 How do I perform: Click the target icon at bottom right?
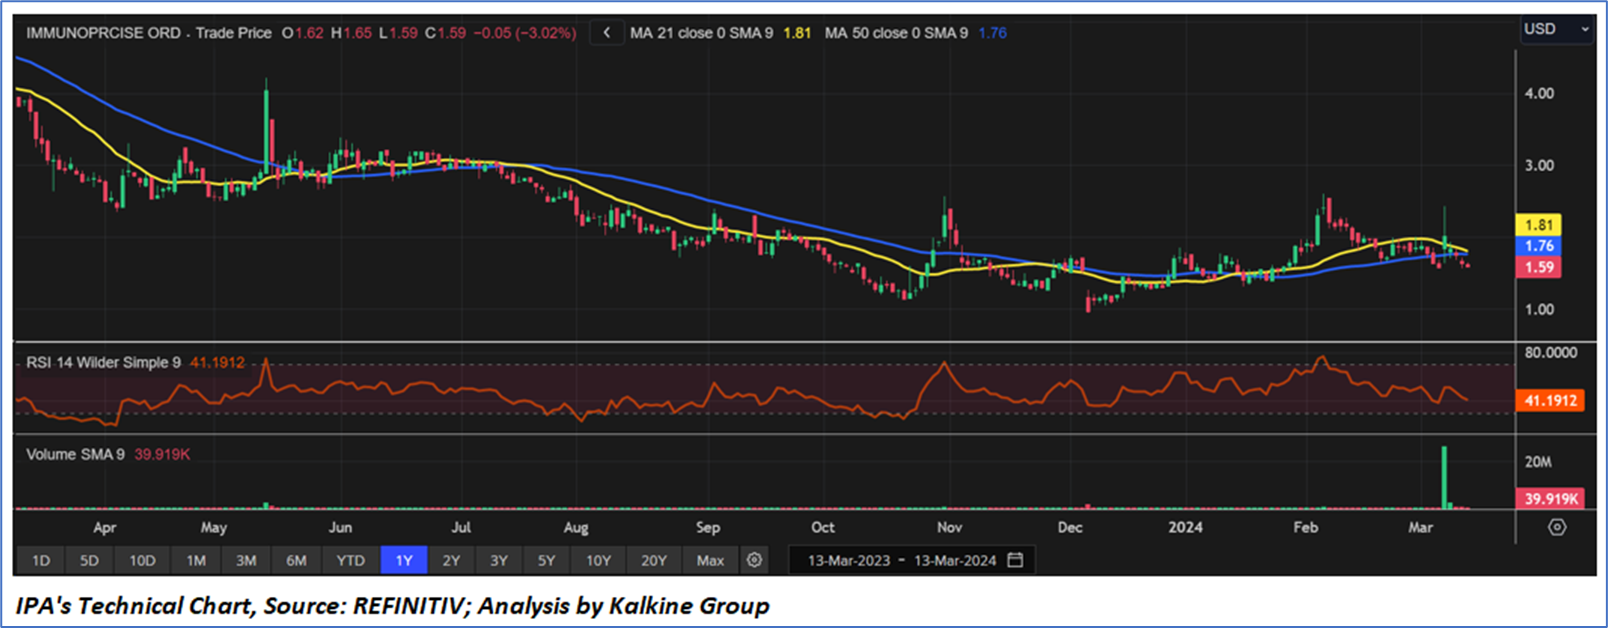point(1557,527)
